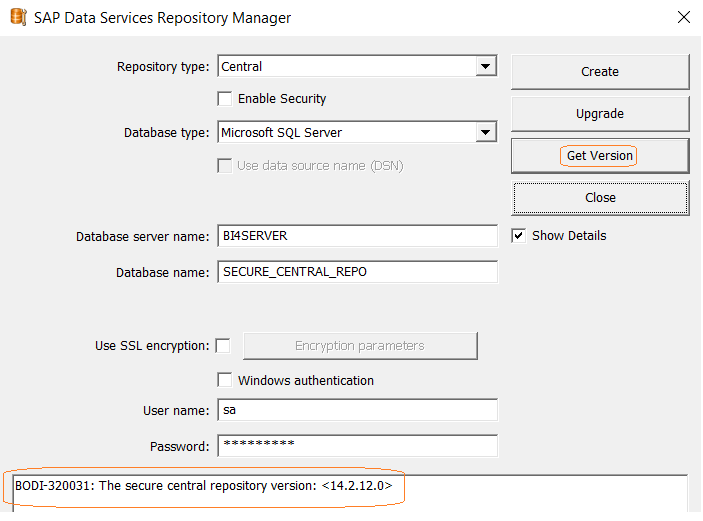The height and width of the screenshot is (521, 703).
Task: Click the Microsoft SQL Server combo box
Action: [x=357, y=132]
